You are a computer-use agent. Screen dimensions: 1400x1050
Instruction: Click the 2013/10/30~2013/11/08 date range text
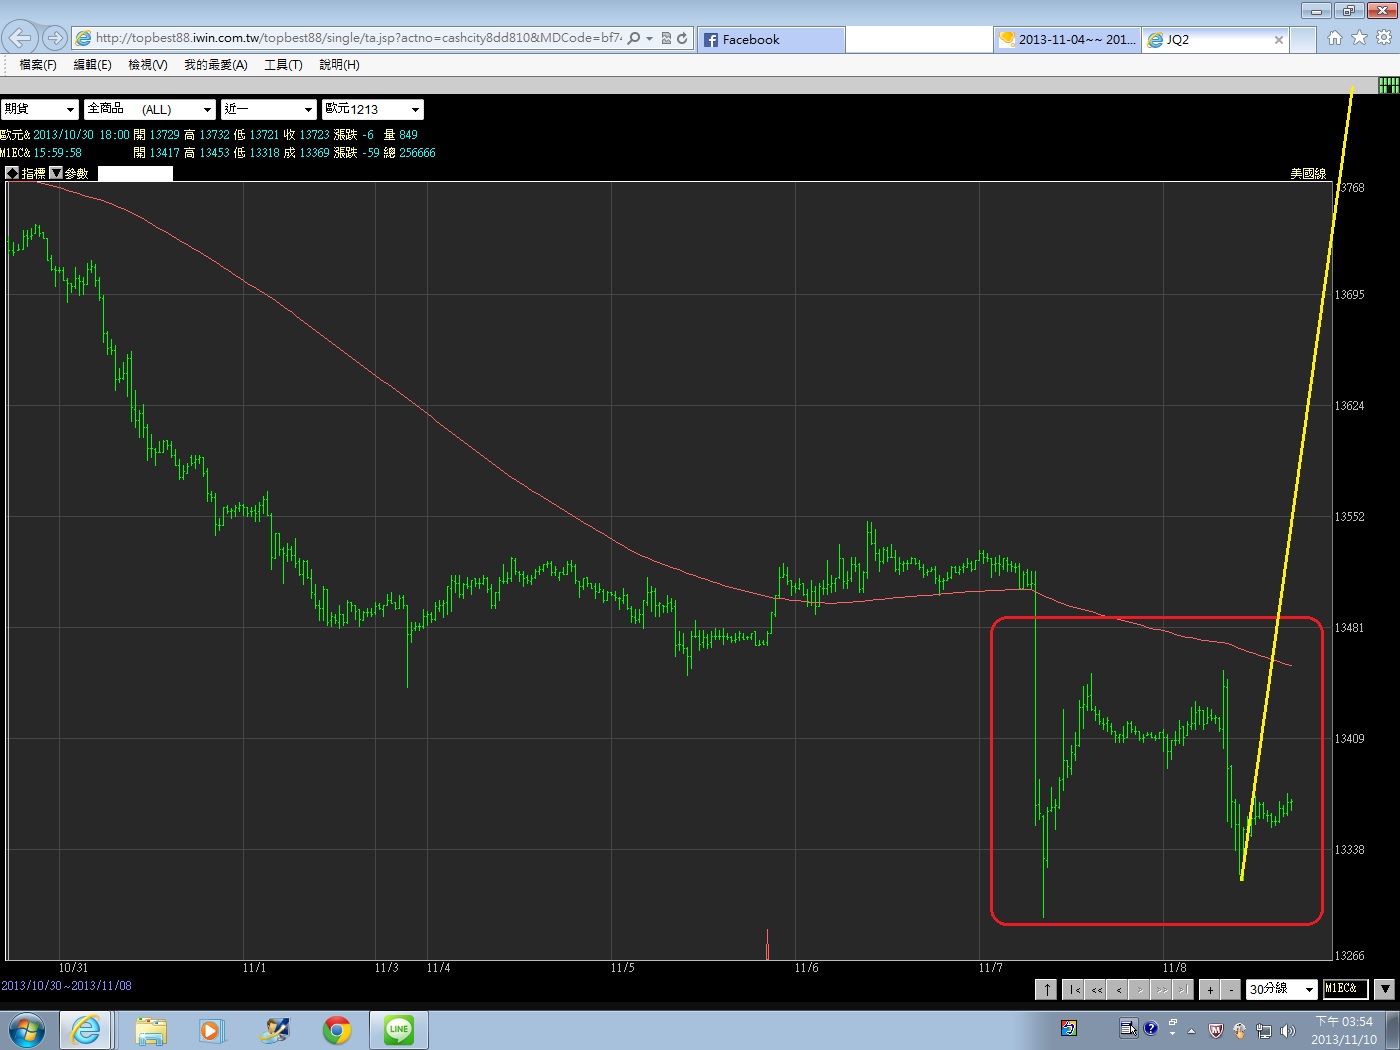[66, 986]
